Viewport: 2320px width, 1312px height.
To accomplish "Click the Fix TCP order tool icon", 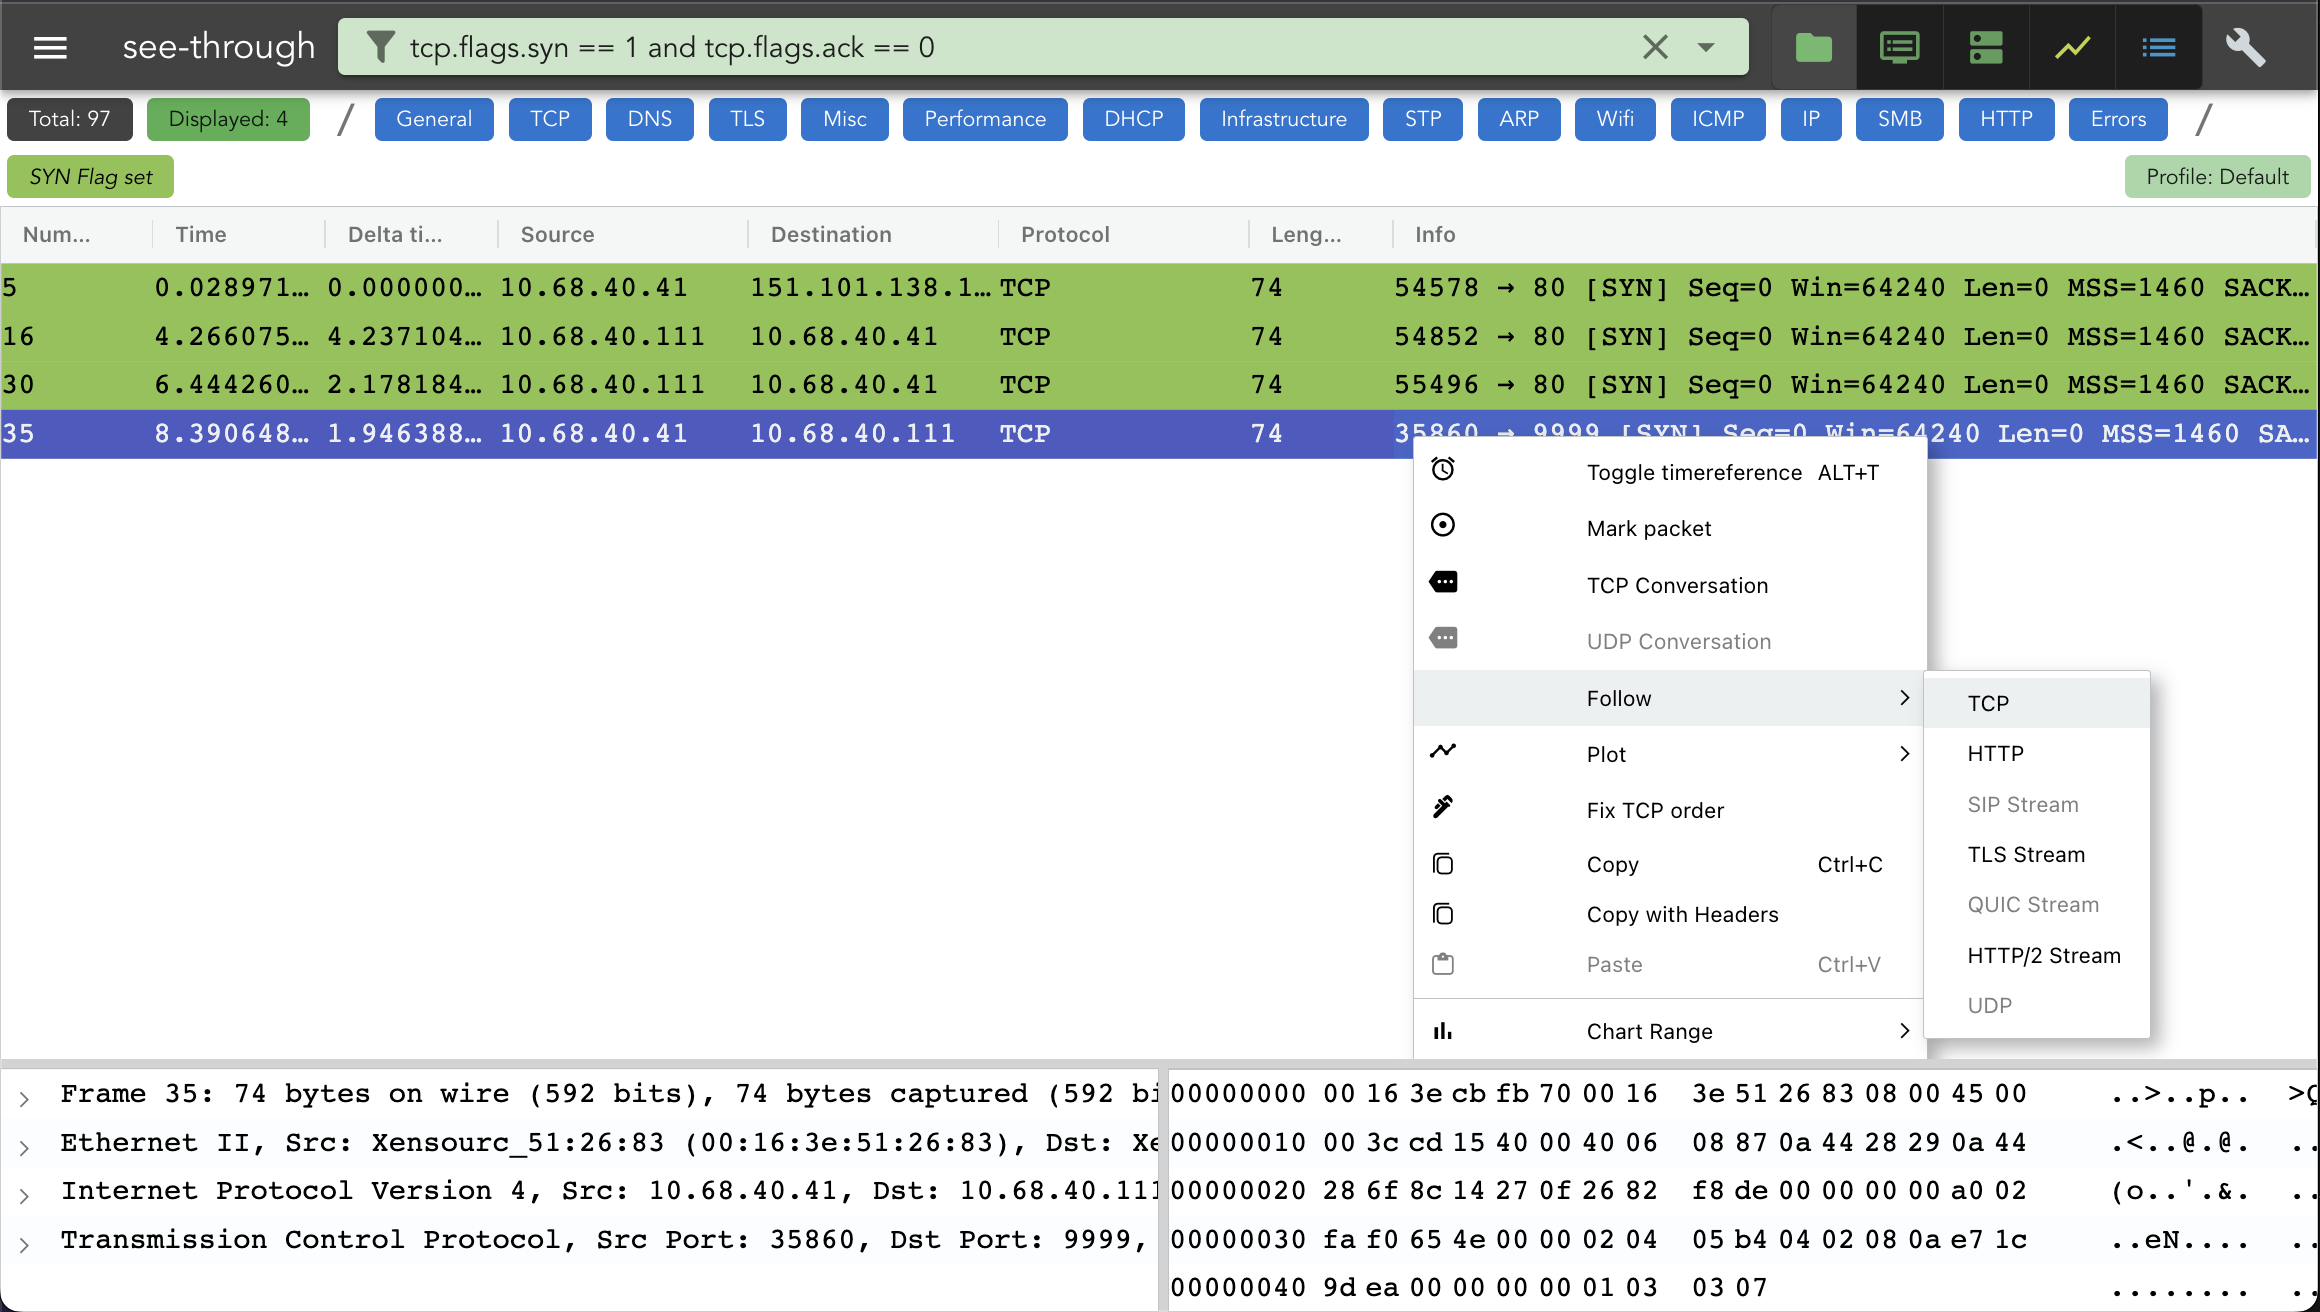I will 1443,806.
